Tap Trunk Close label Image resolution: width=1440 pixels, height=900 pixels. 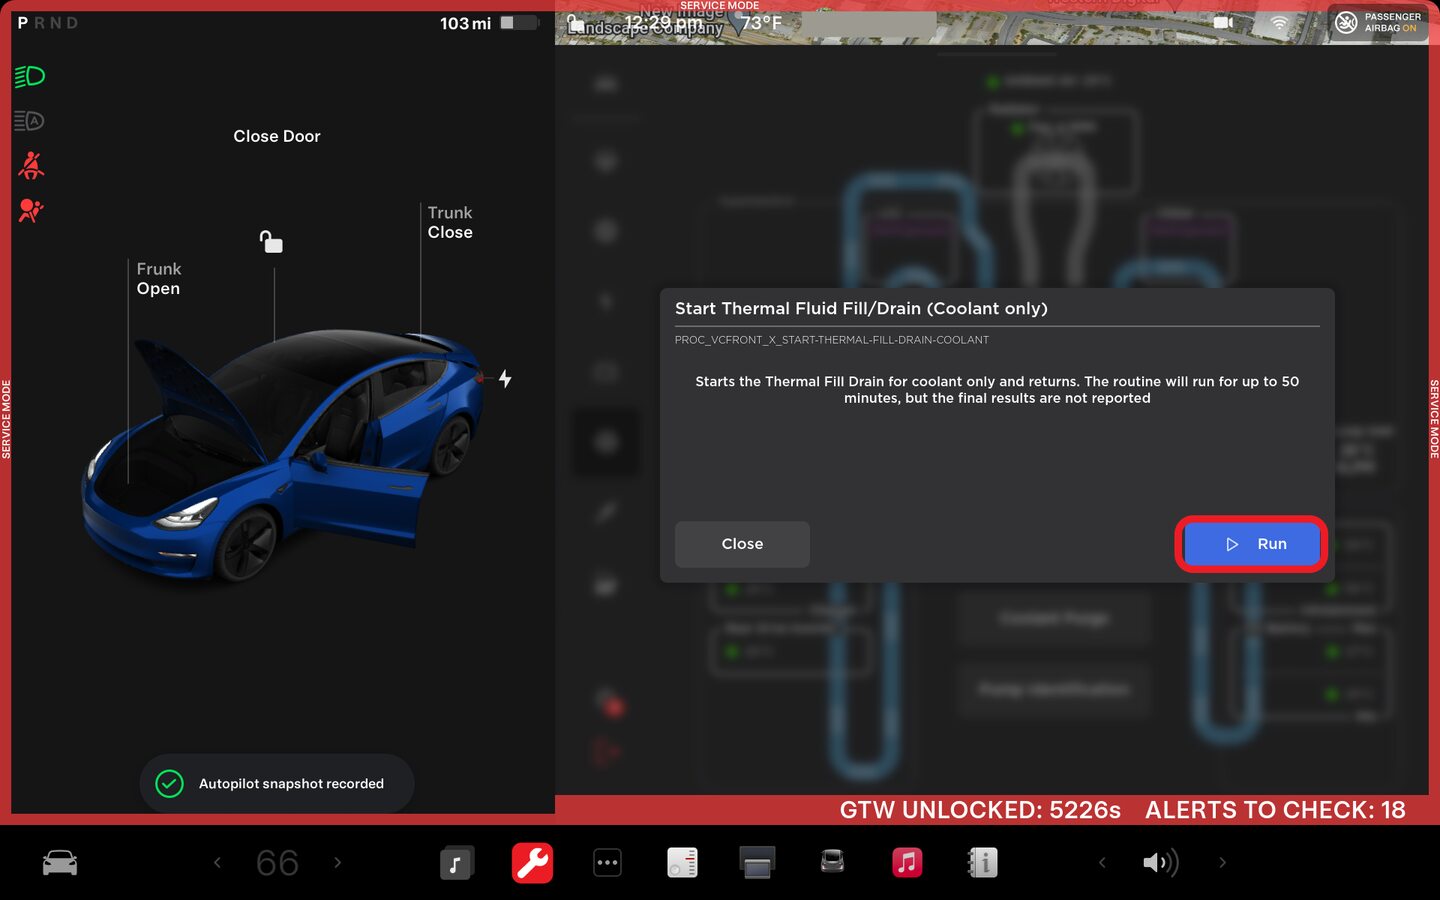[x=450, y=223]
